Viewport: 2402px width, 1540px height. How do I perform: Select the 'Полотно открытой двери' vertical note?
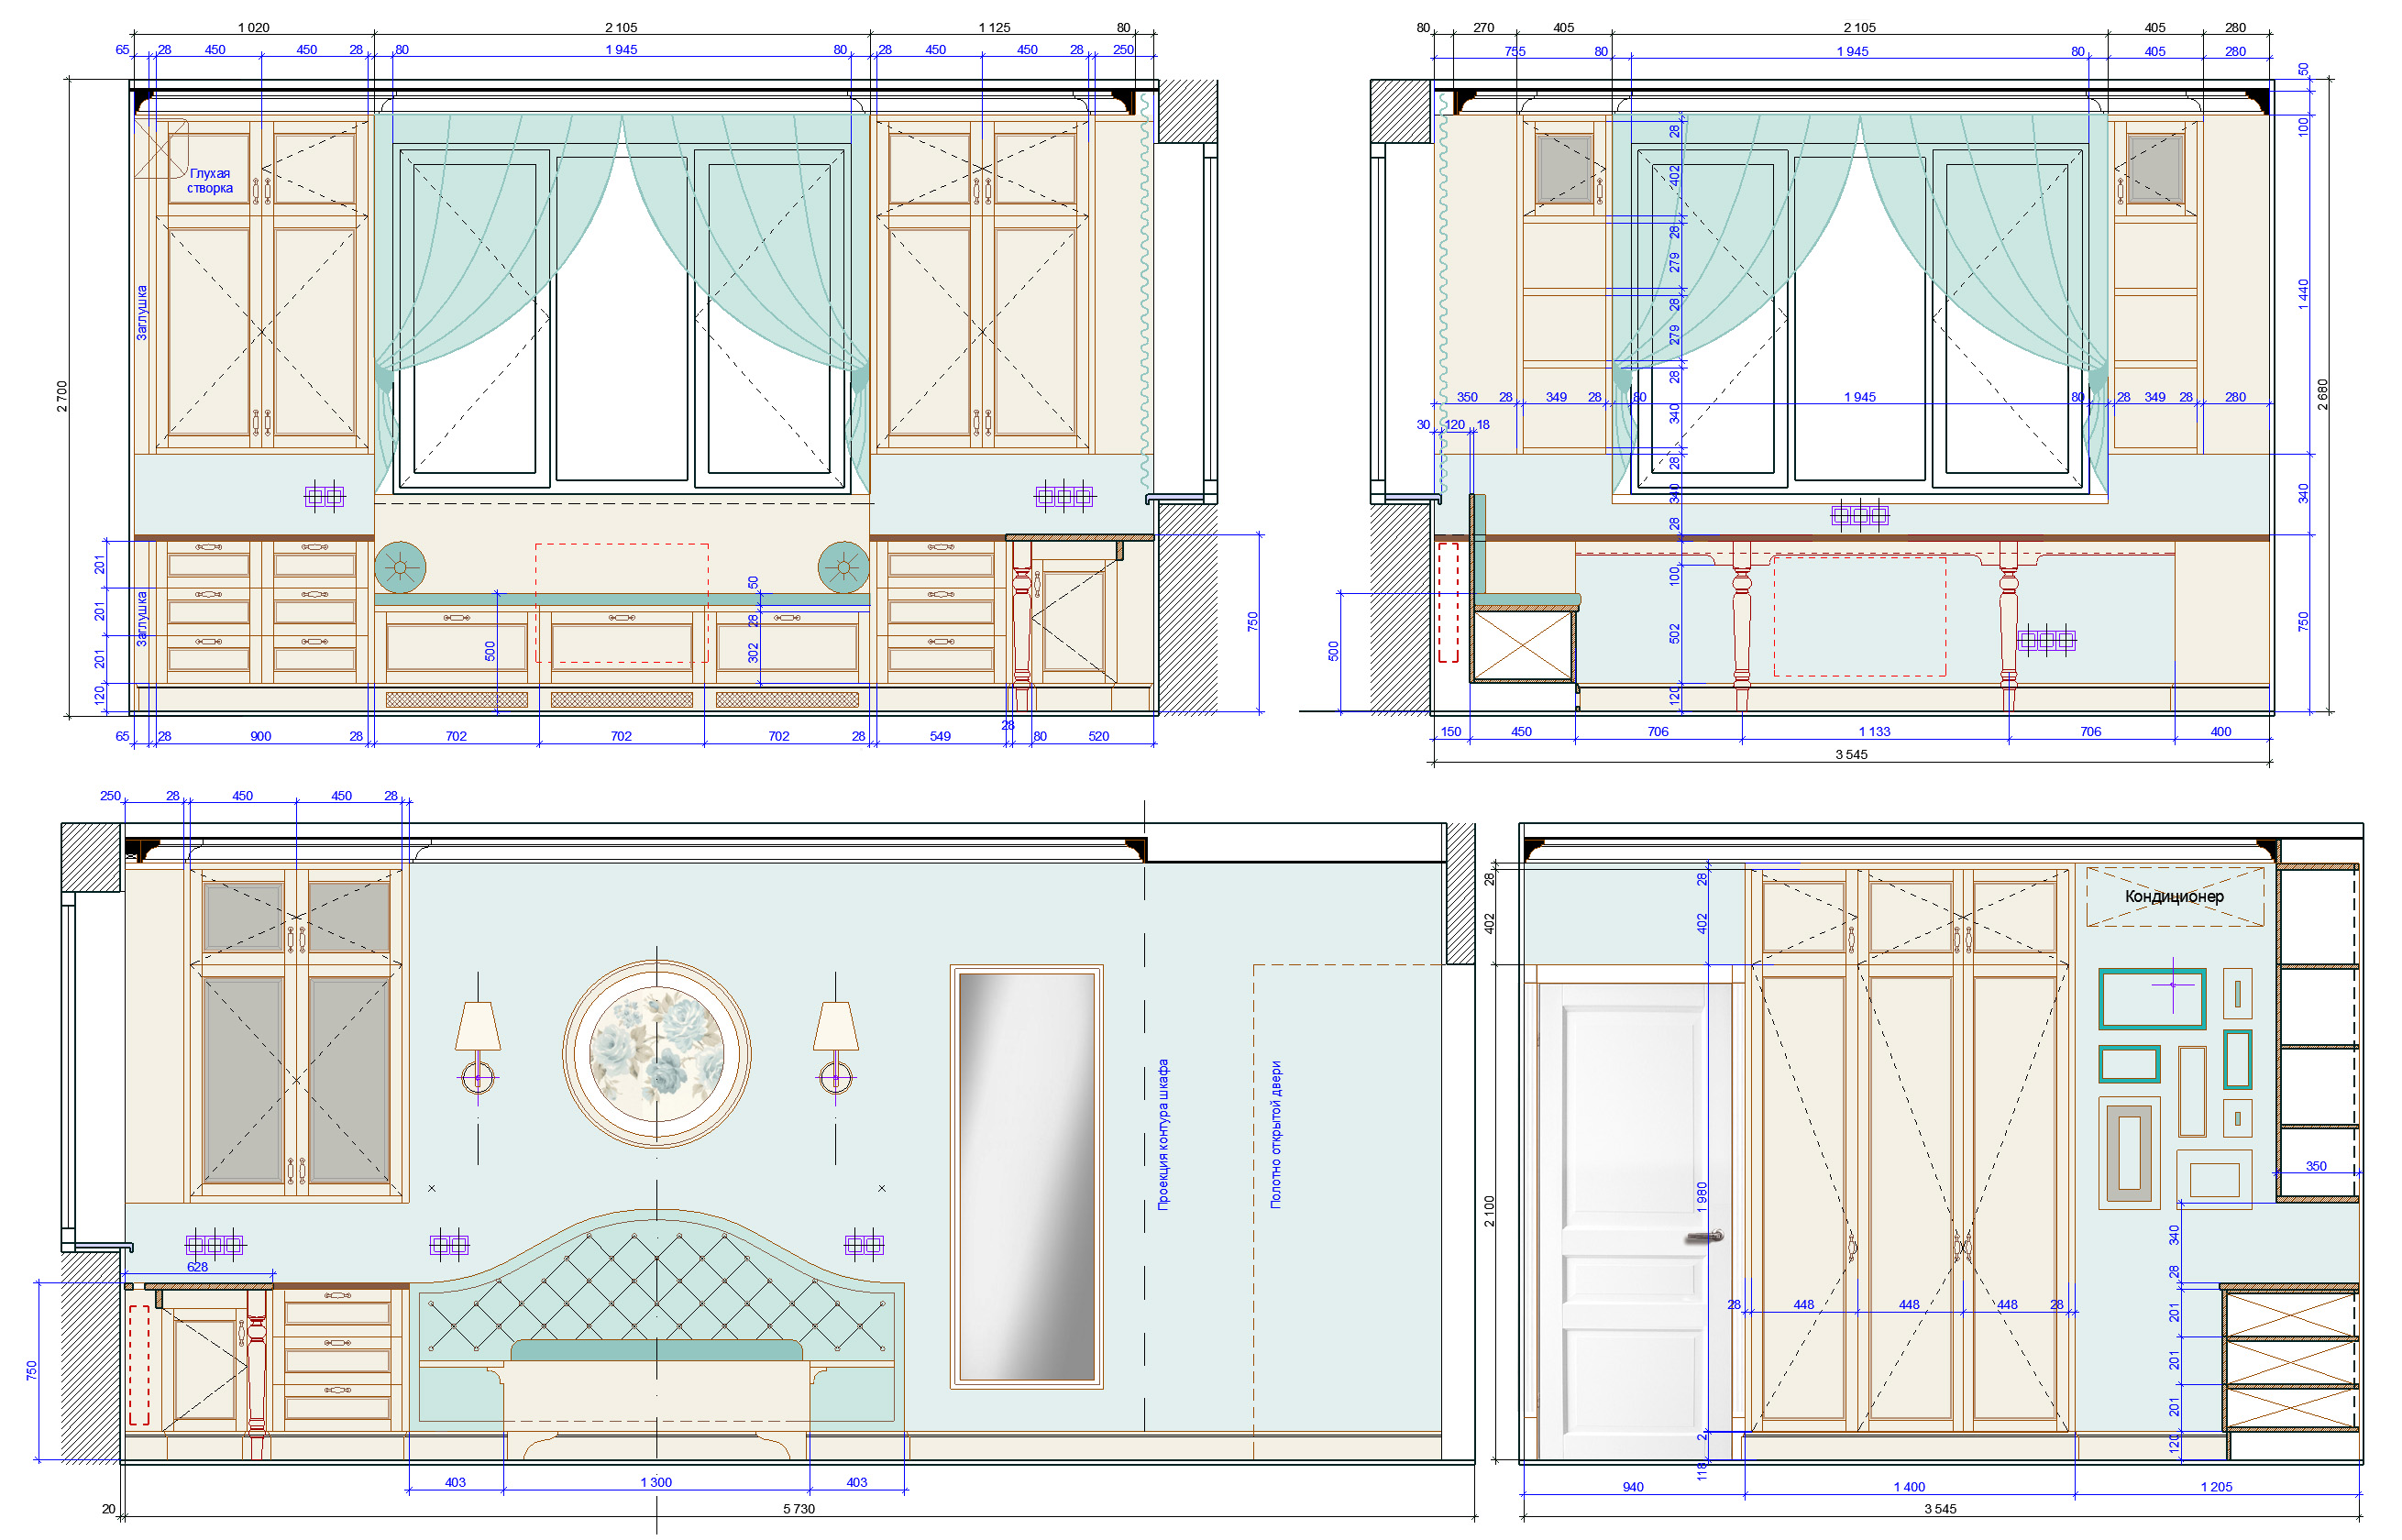[1276, 1135]
